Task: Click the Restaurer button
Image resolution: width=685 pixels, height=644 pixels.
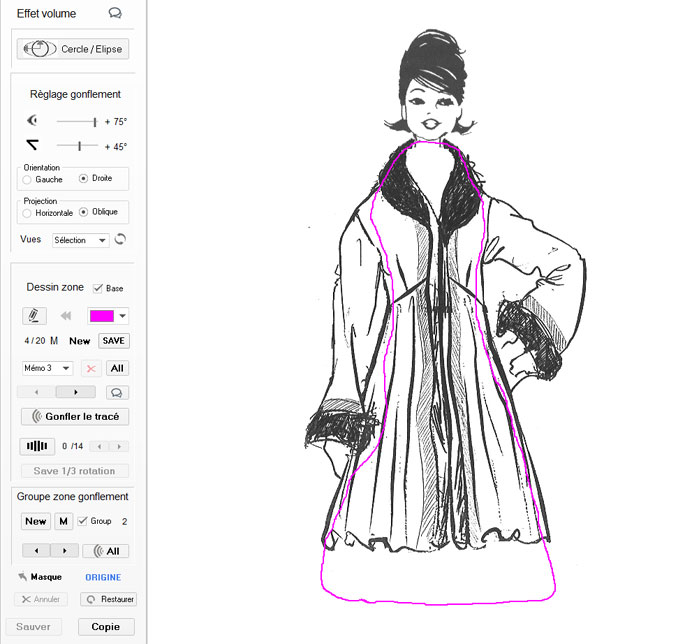Action: (x=107, y=600)
